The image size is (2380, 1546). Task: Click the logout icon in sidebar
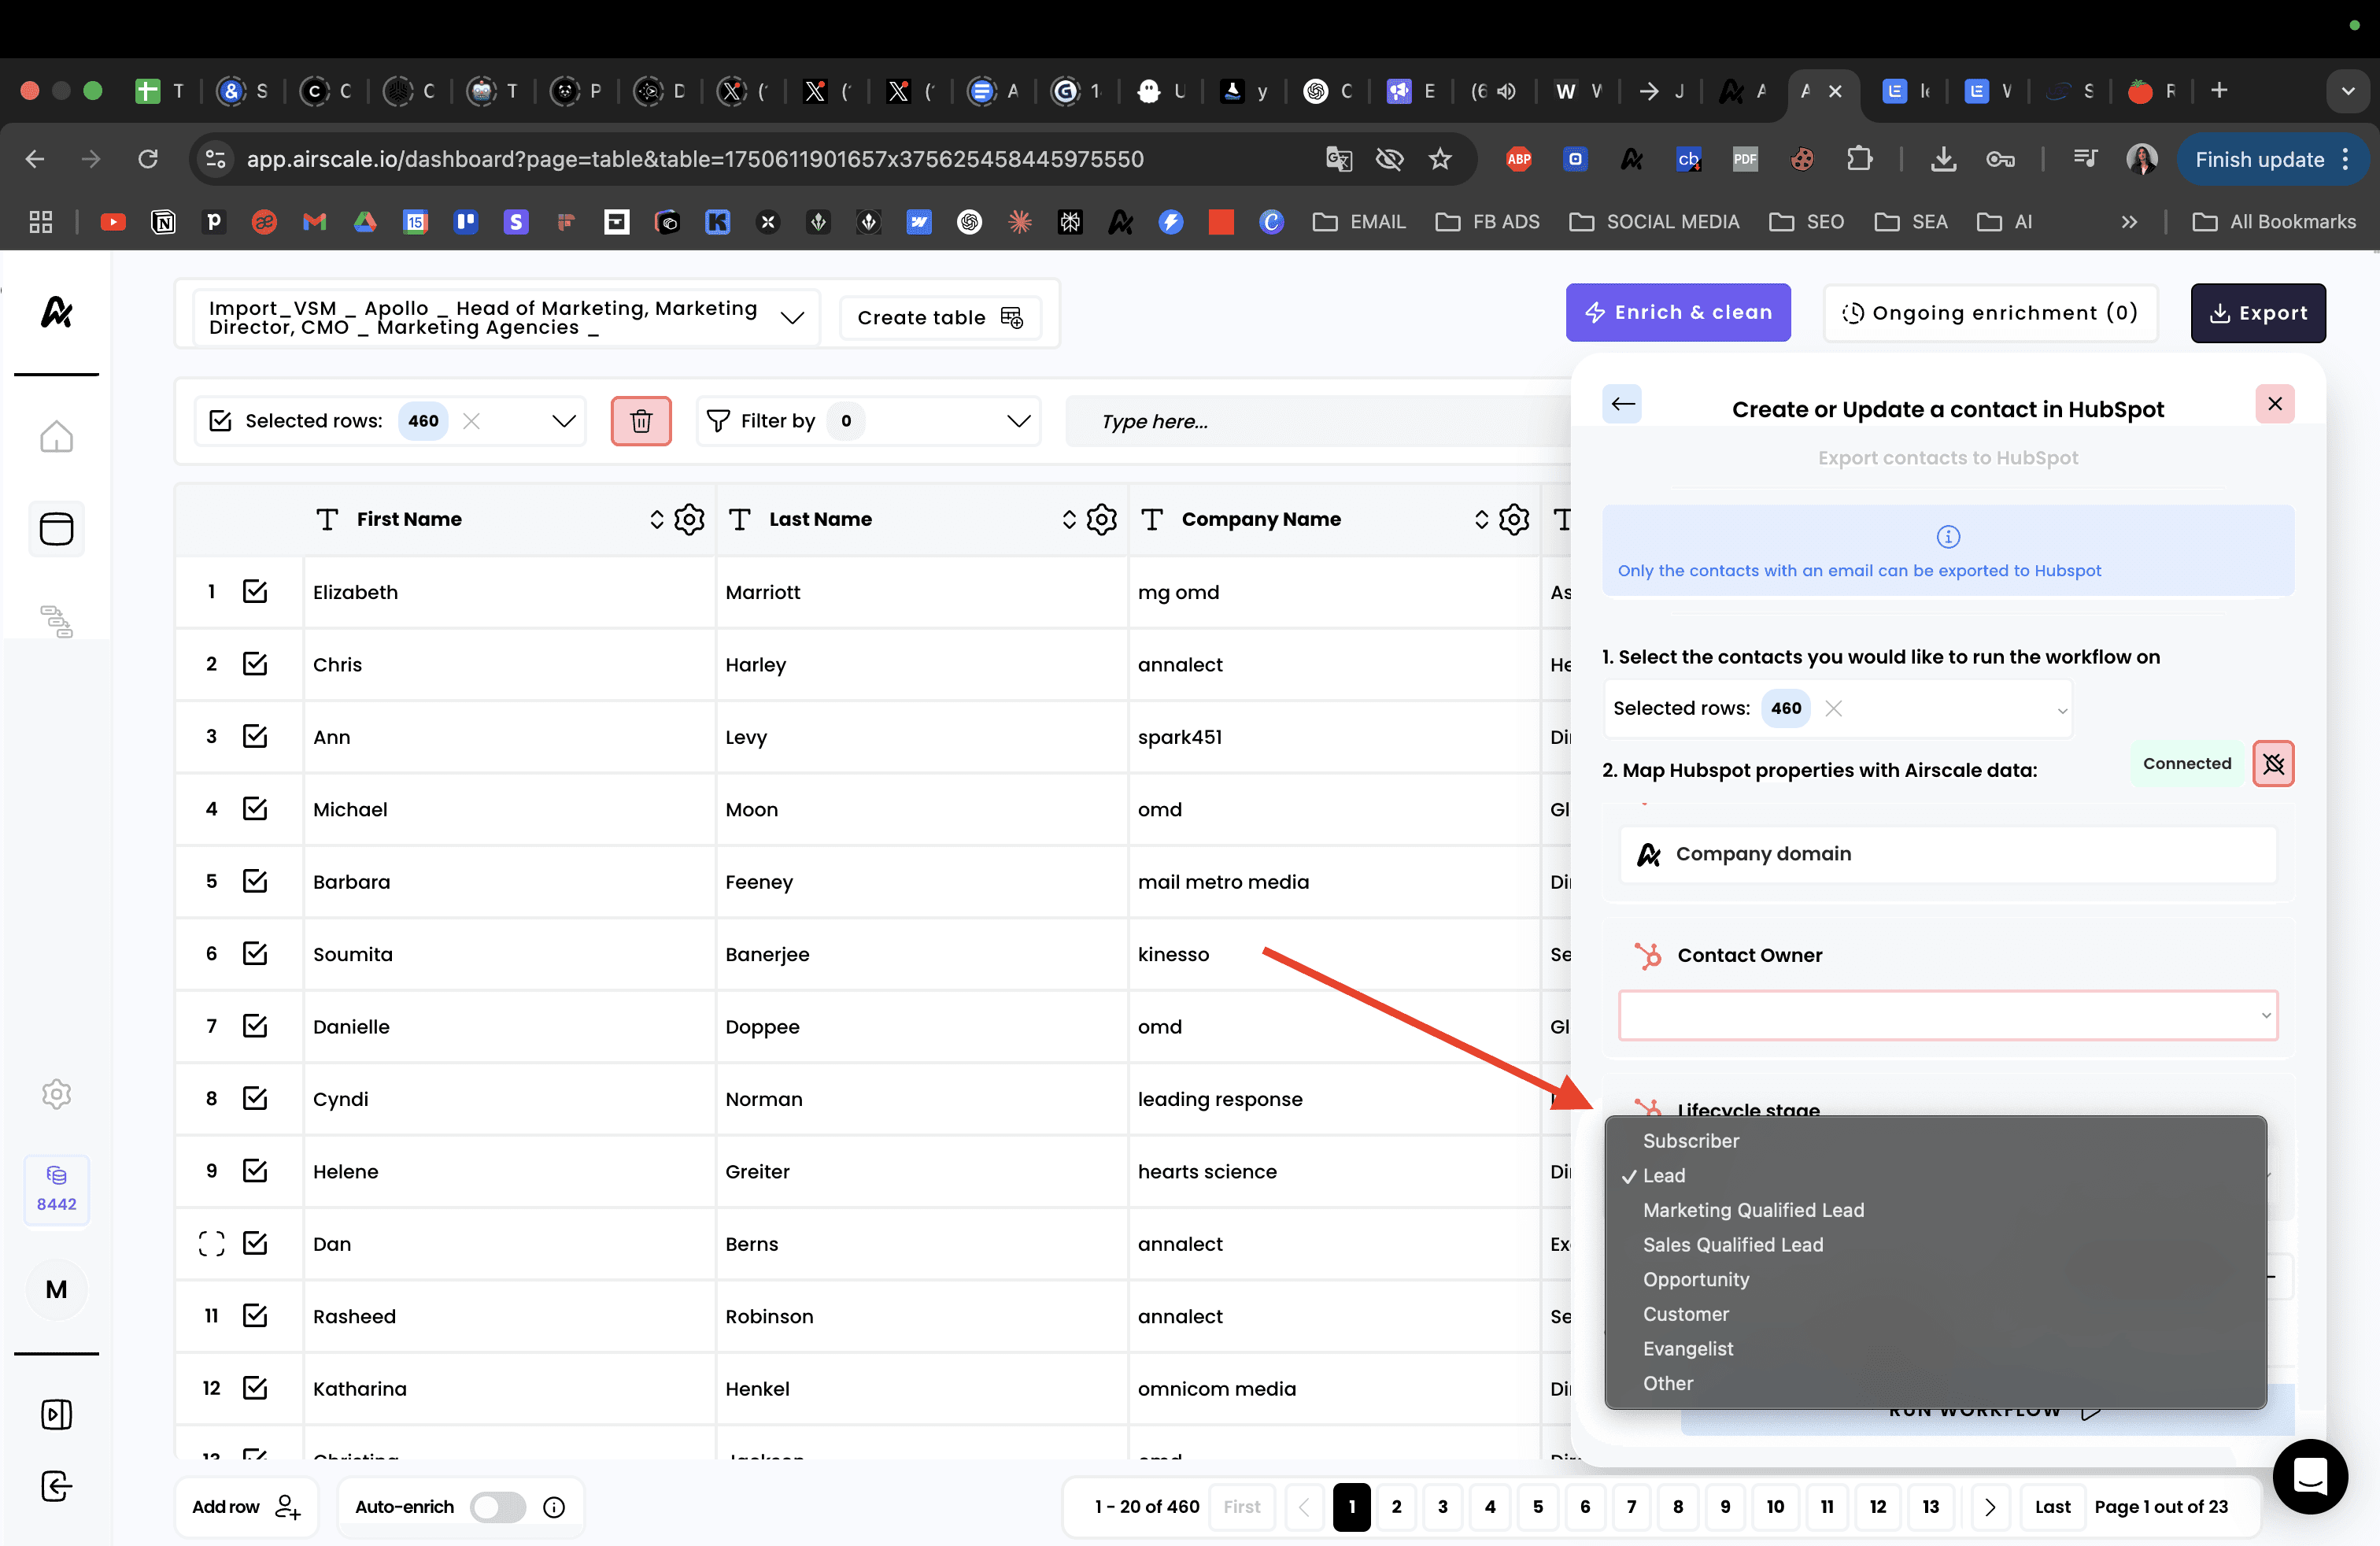(56, 1486)
